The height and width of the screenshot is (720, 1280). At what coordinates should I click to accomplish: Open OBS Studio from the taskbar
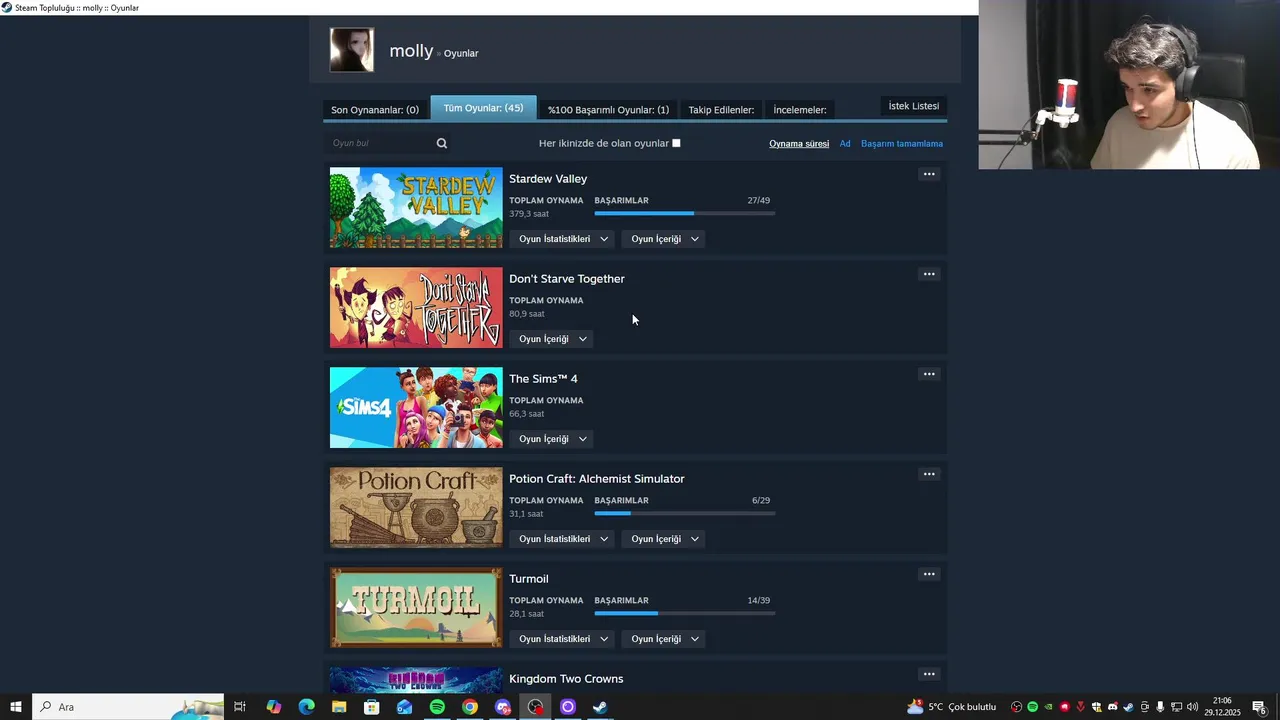(536, 707)
